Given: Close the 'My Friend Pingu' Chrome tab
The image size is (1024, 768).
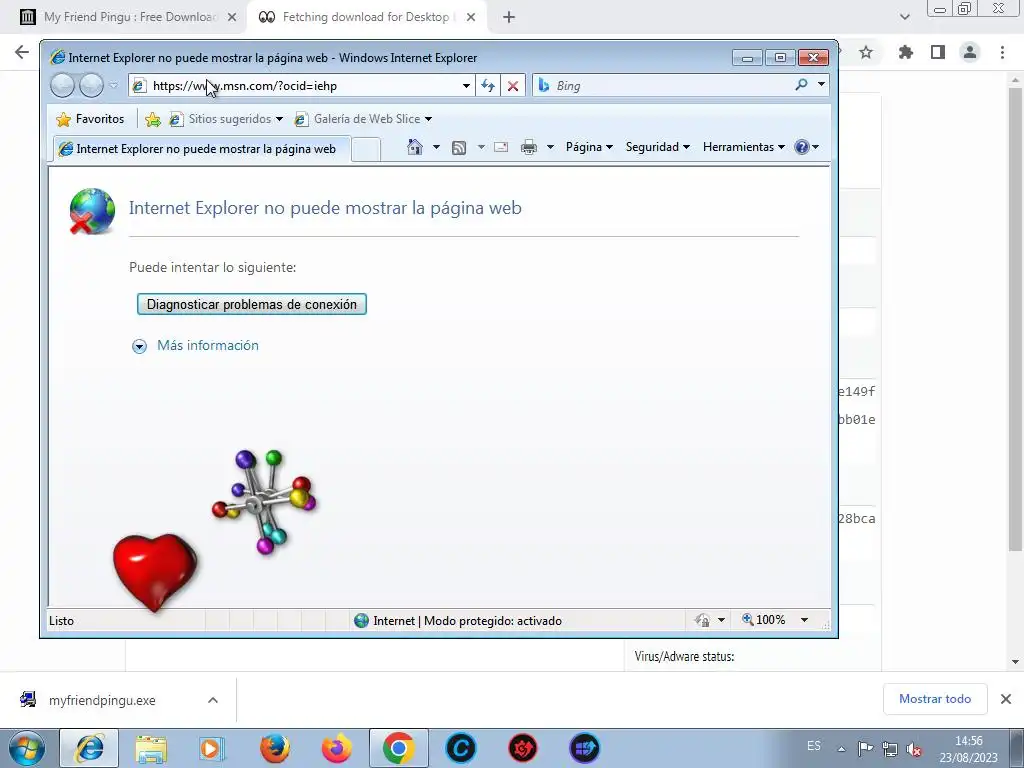Looking at the screenshot, I should pos(232,18).
